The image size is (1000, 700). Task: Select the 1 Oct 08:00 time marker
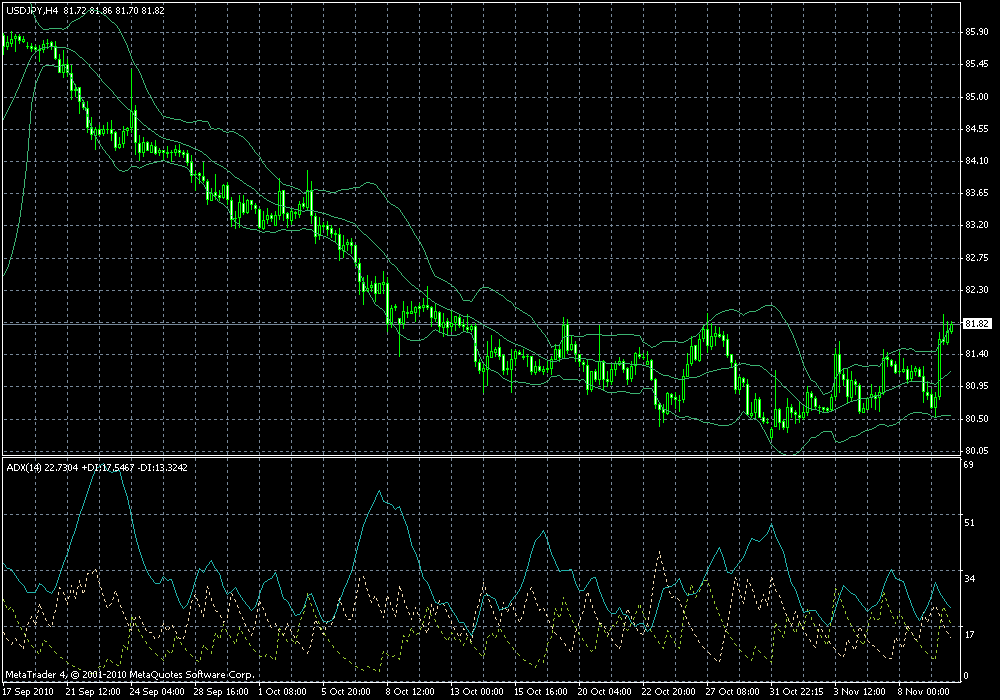[282, 692]
